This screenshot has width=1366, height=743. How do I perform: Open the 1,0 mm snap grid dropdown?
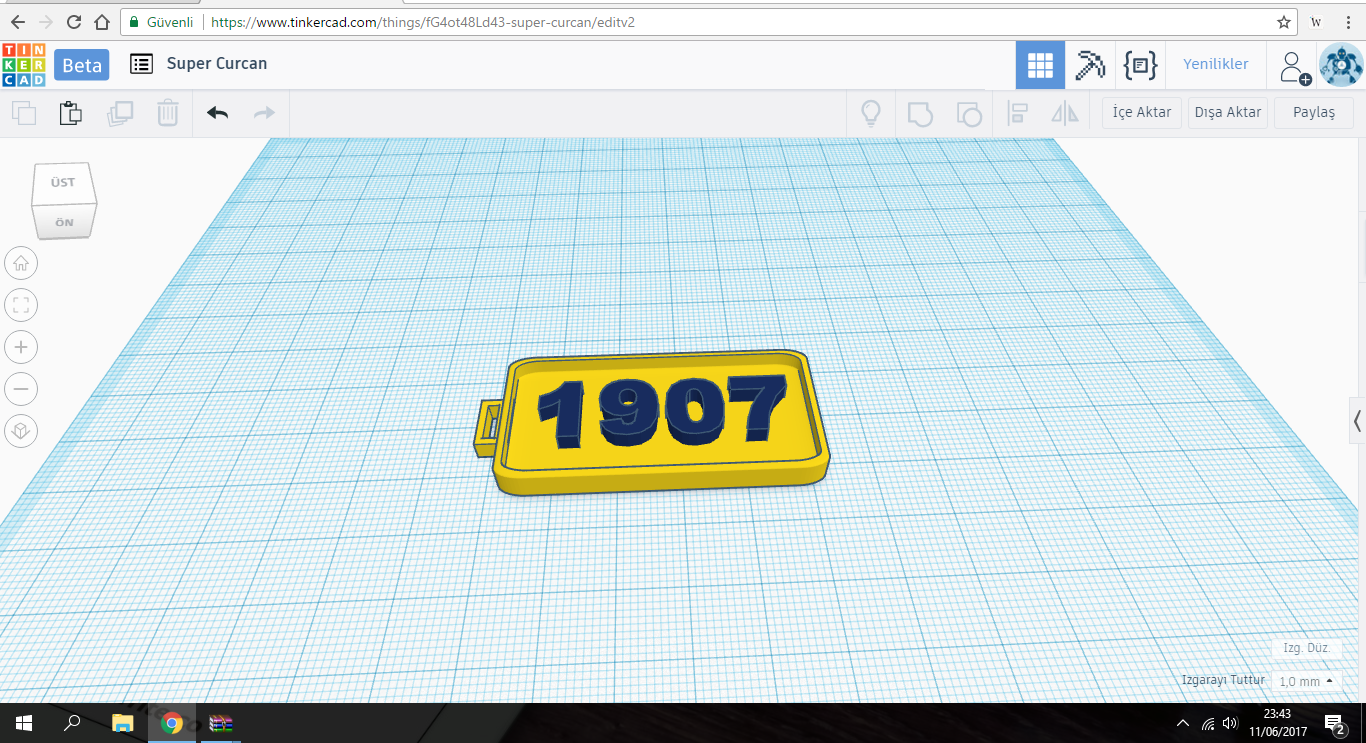pos(1306,681)
